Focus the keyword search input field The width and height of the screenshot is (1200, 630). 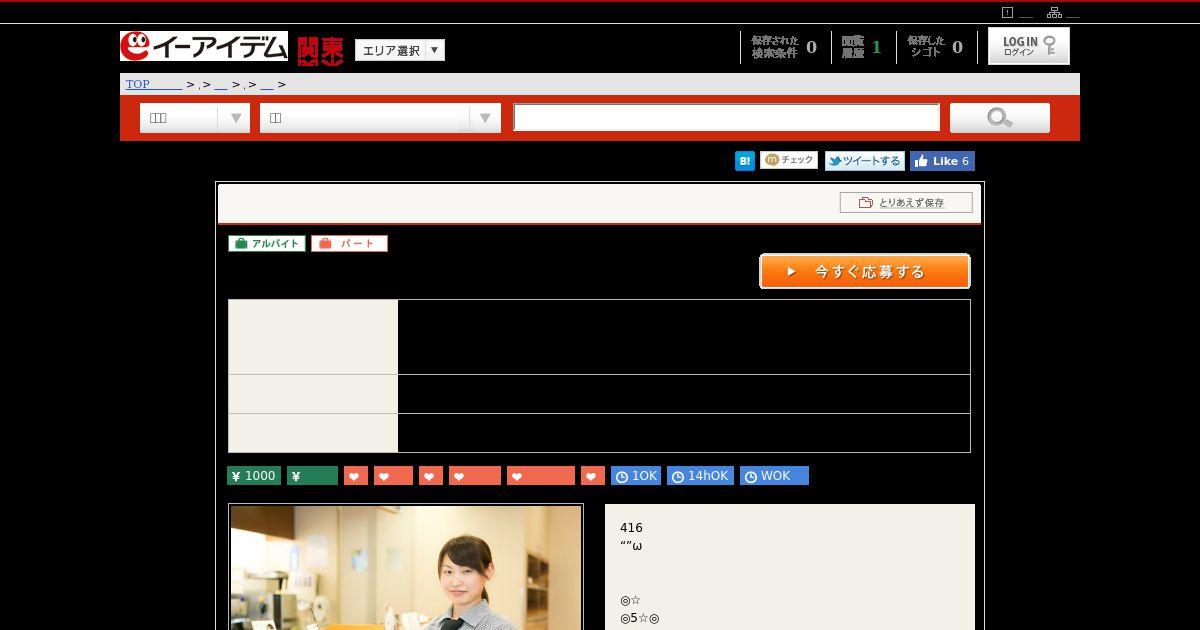[727, 117]
